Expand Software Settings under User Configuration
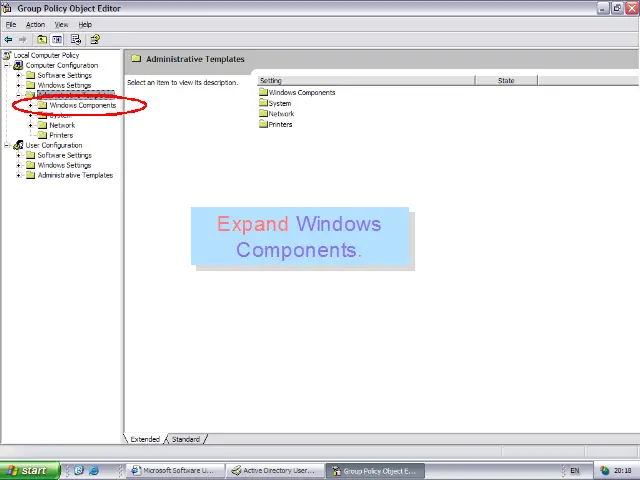 coord(18,156)
